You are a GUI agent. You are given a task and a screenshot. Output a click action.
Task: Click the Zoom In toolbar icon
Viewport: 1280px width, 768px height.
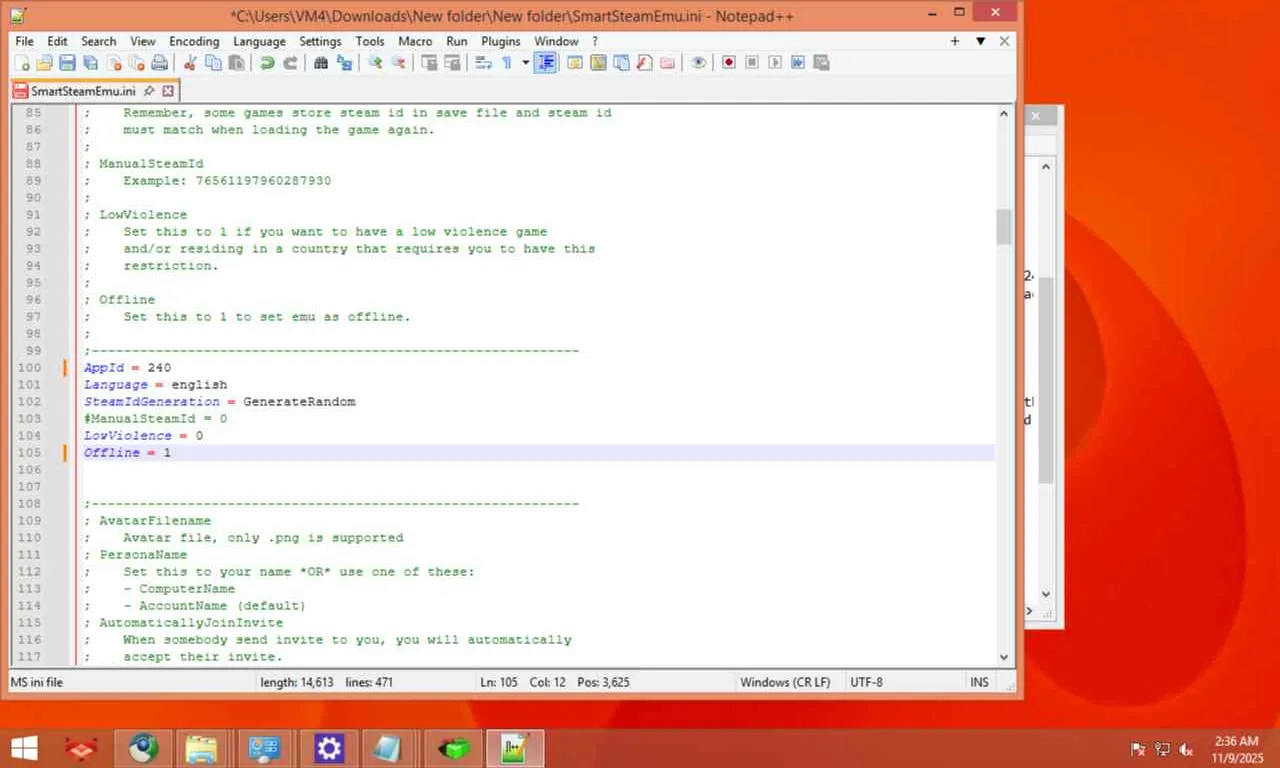pos(375,63)
